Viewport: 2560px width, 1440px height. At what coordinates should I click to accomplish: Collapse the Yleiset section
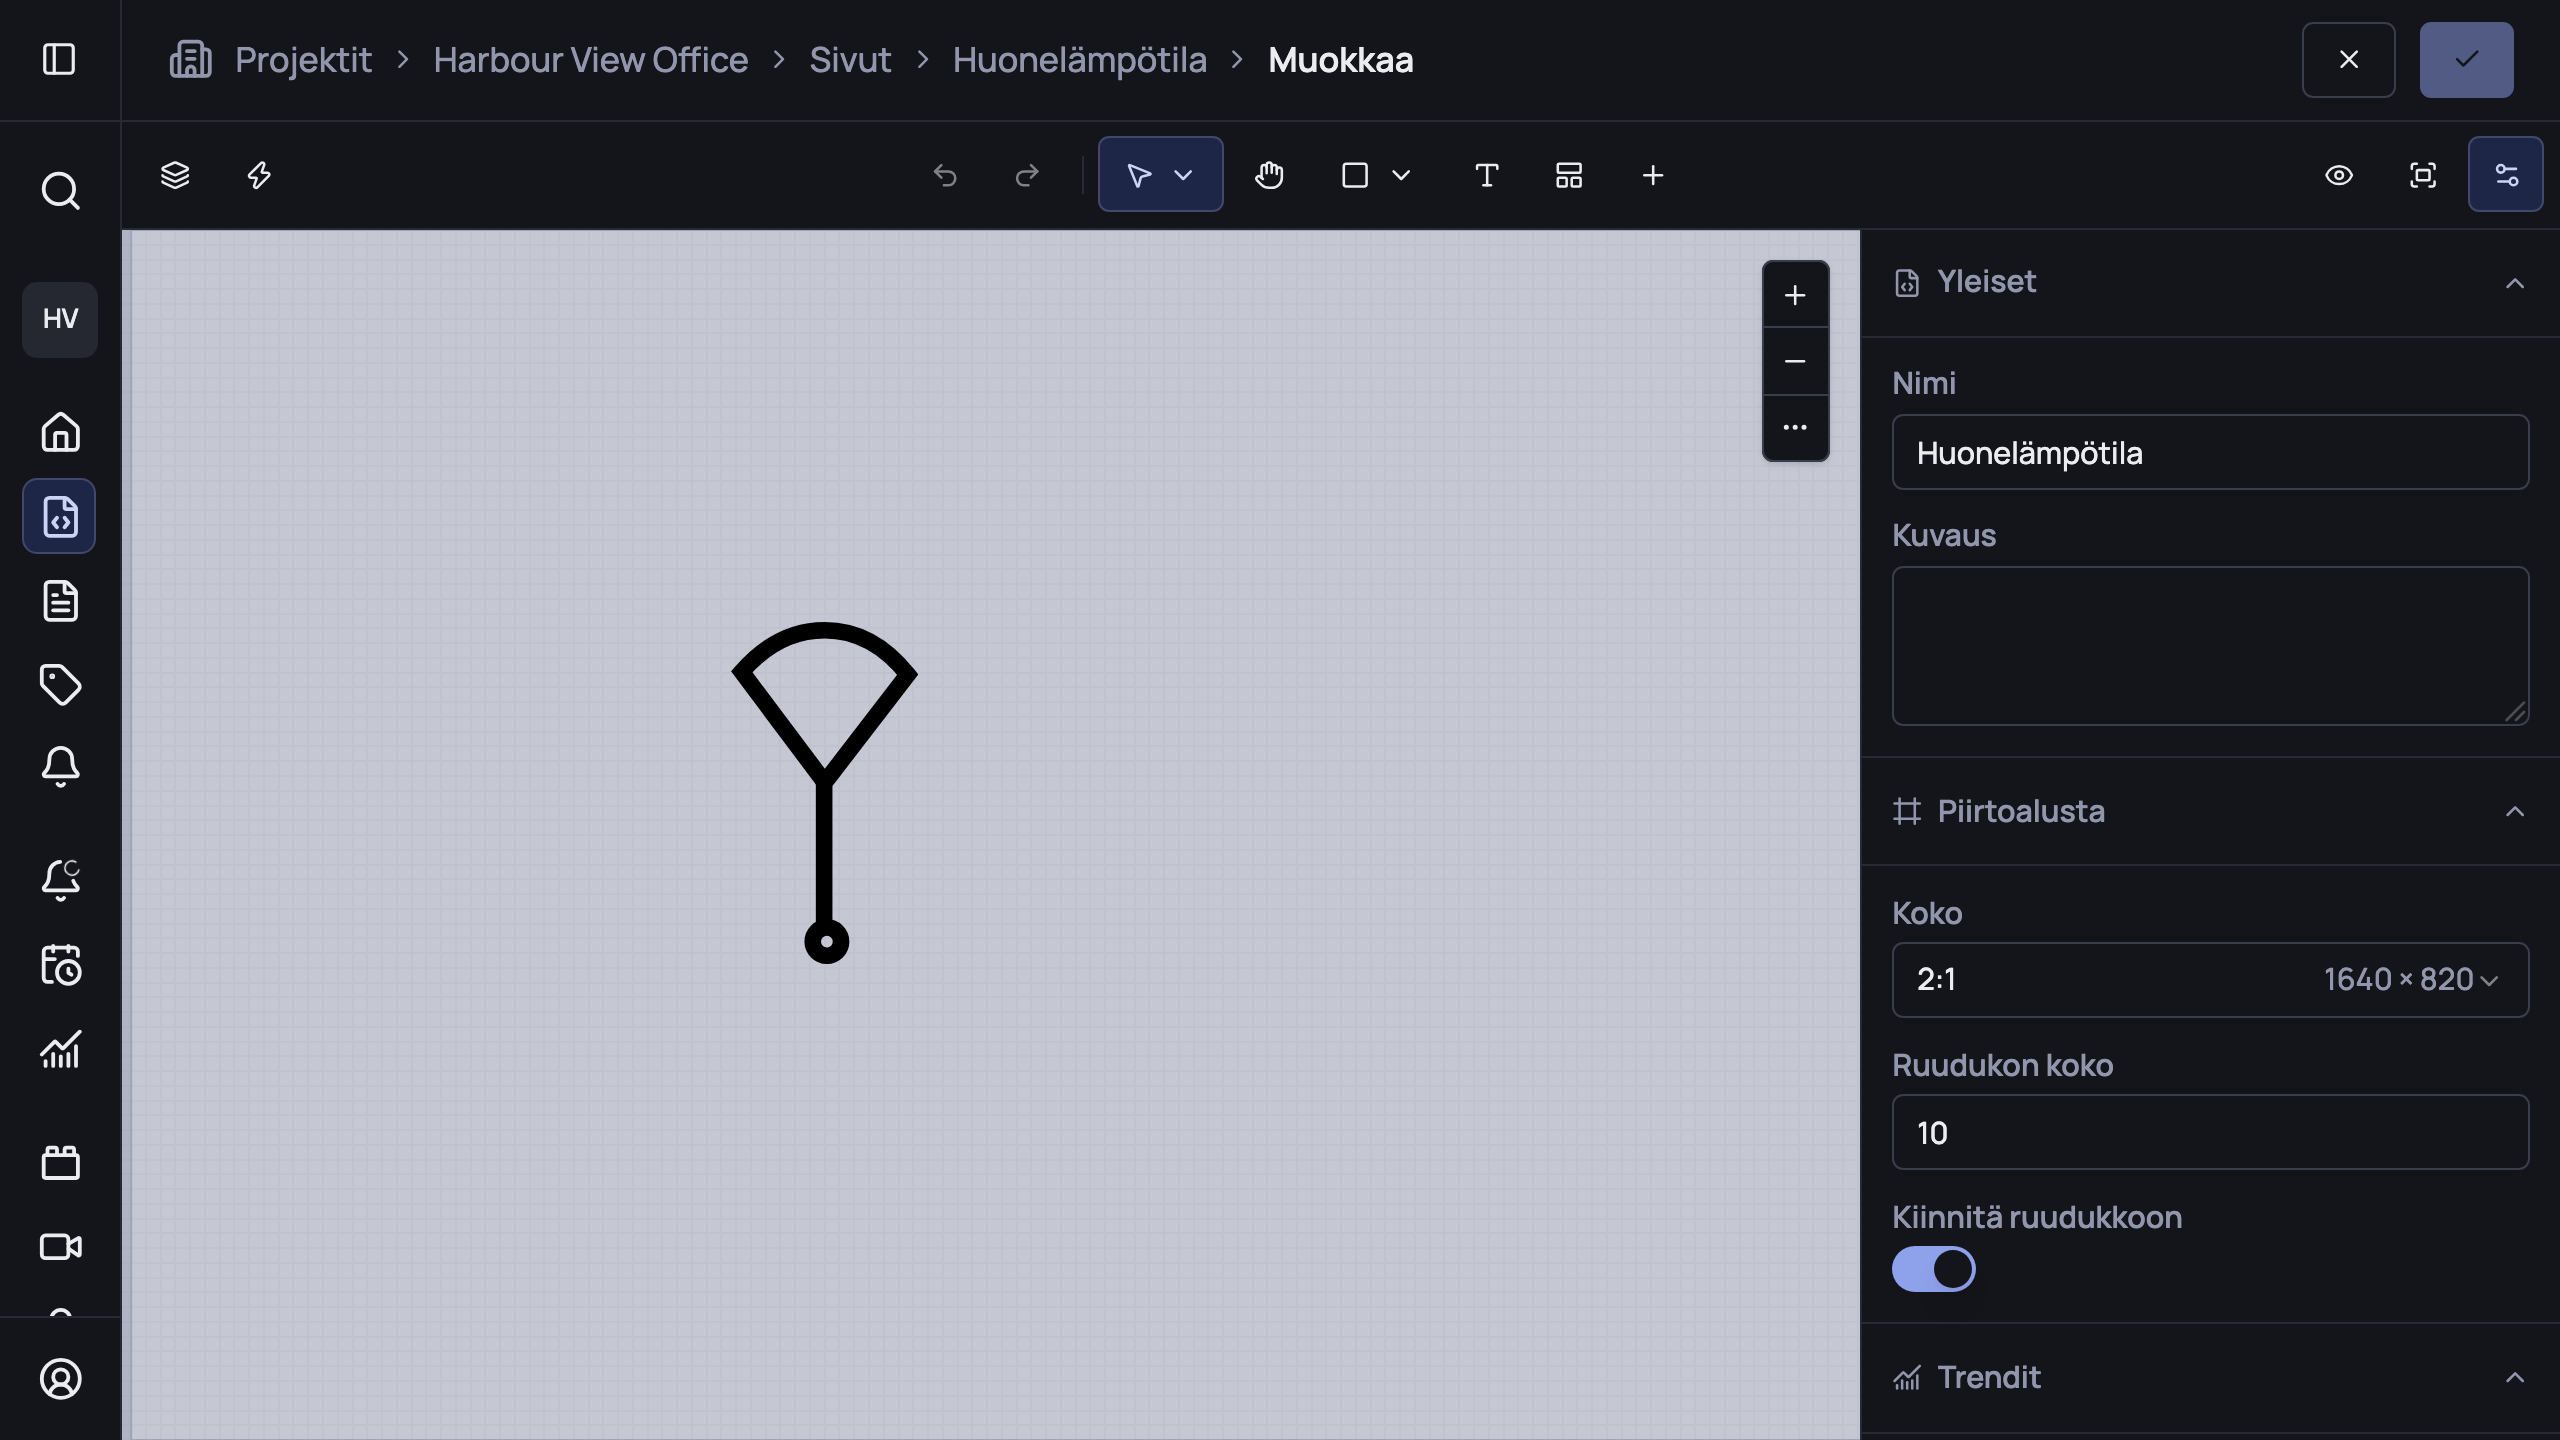pos(2514,283)
